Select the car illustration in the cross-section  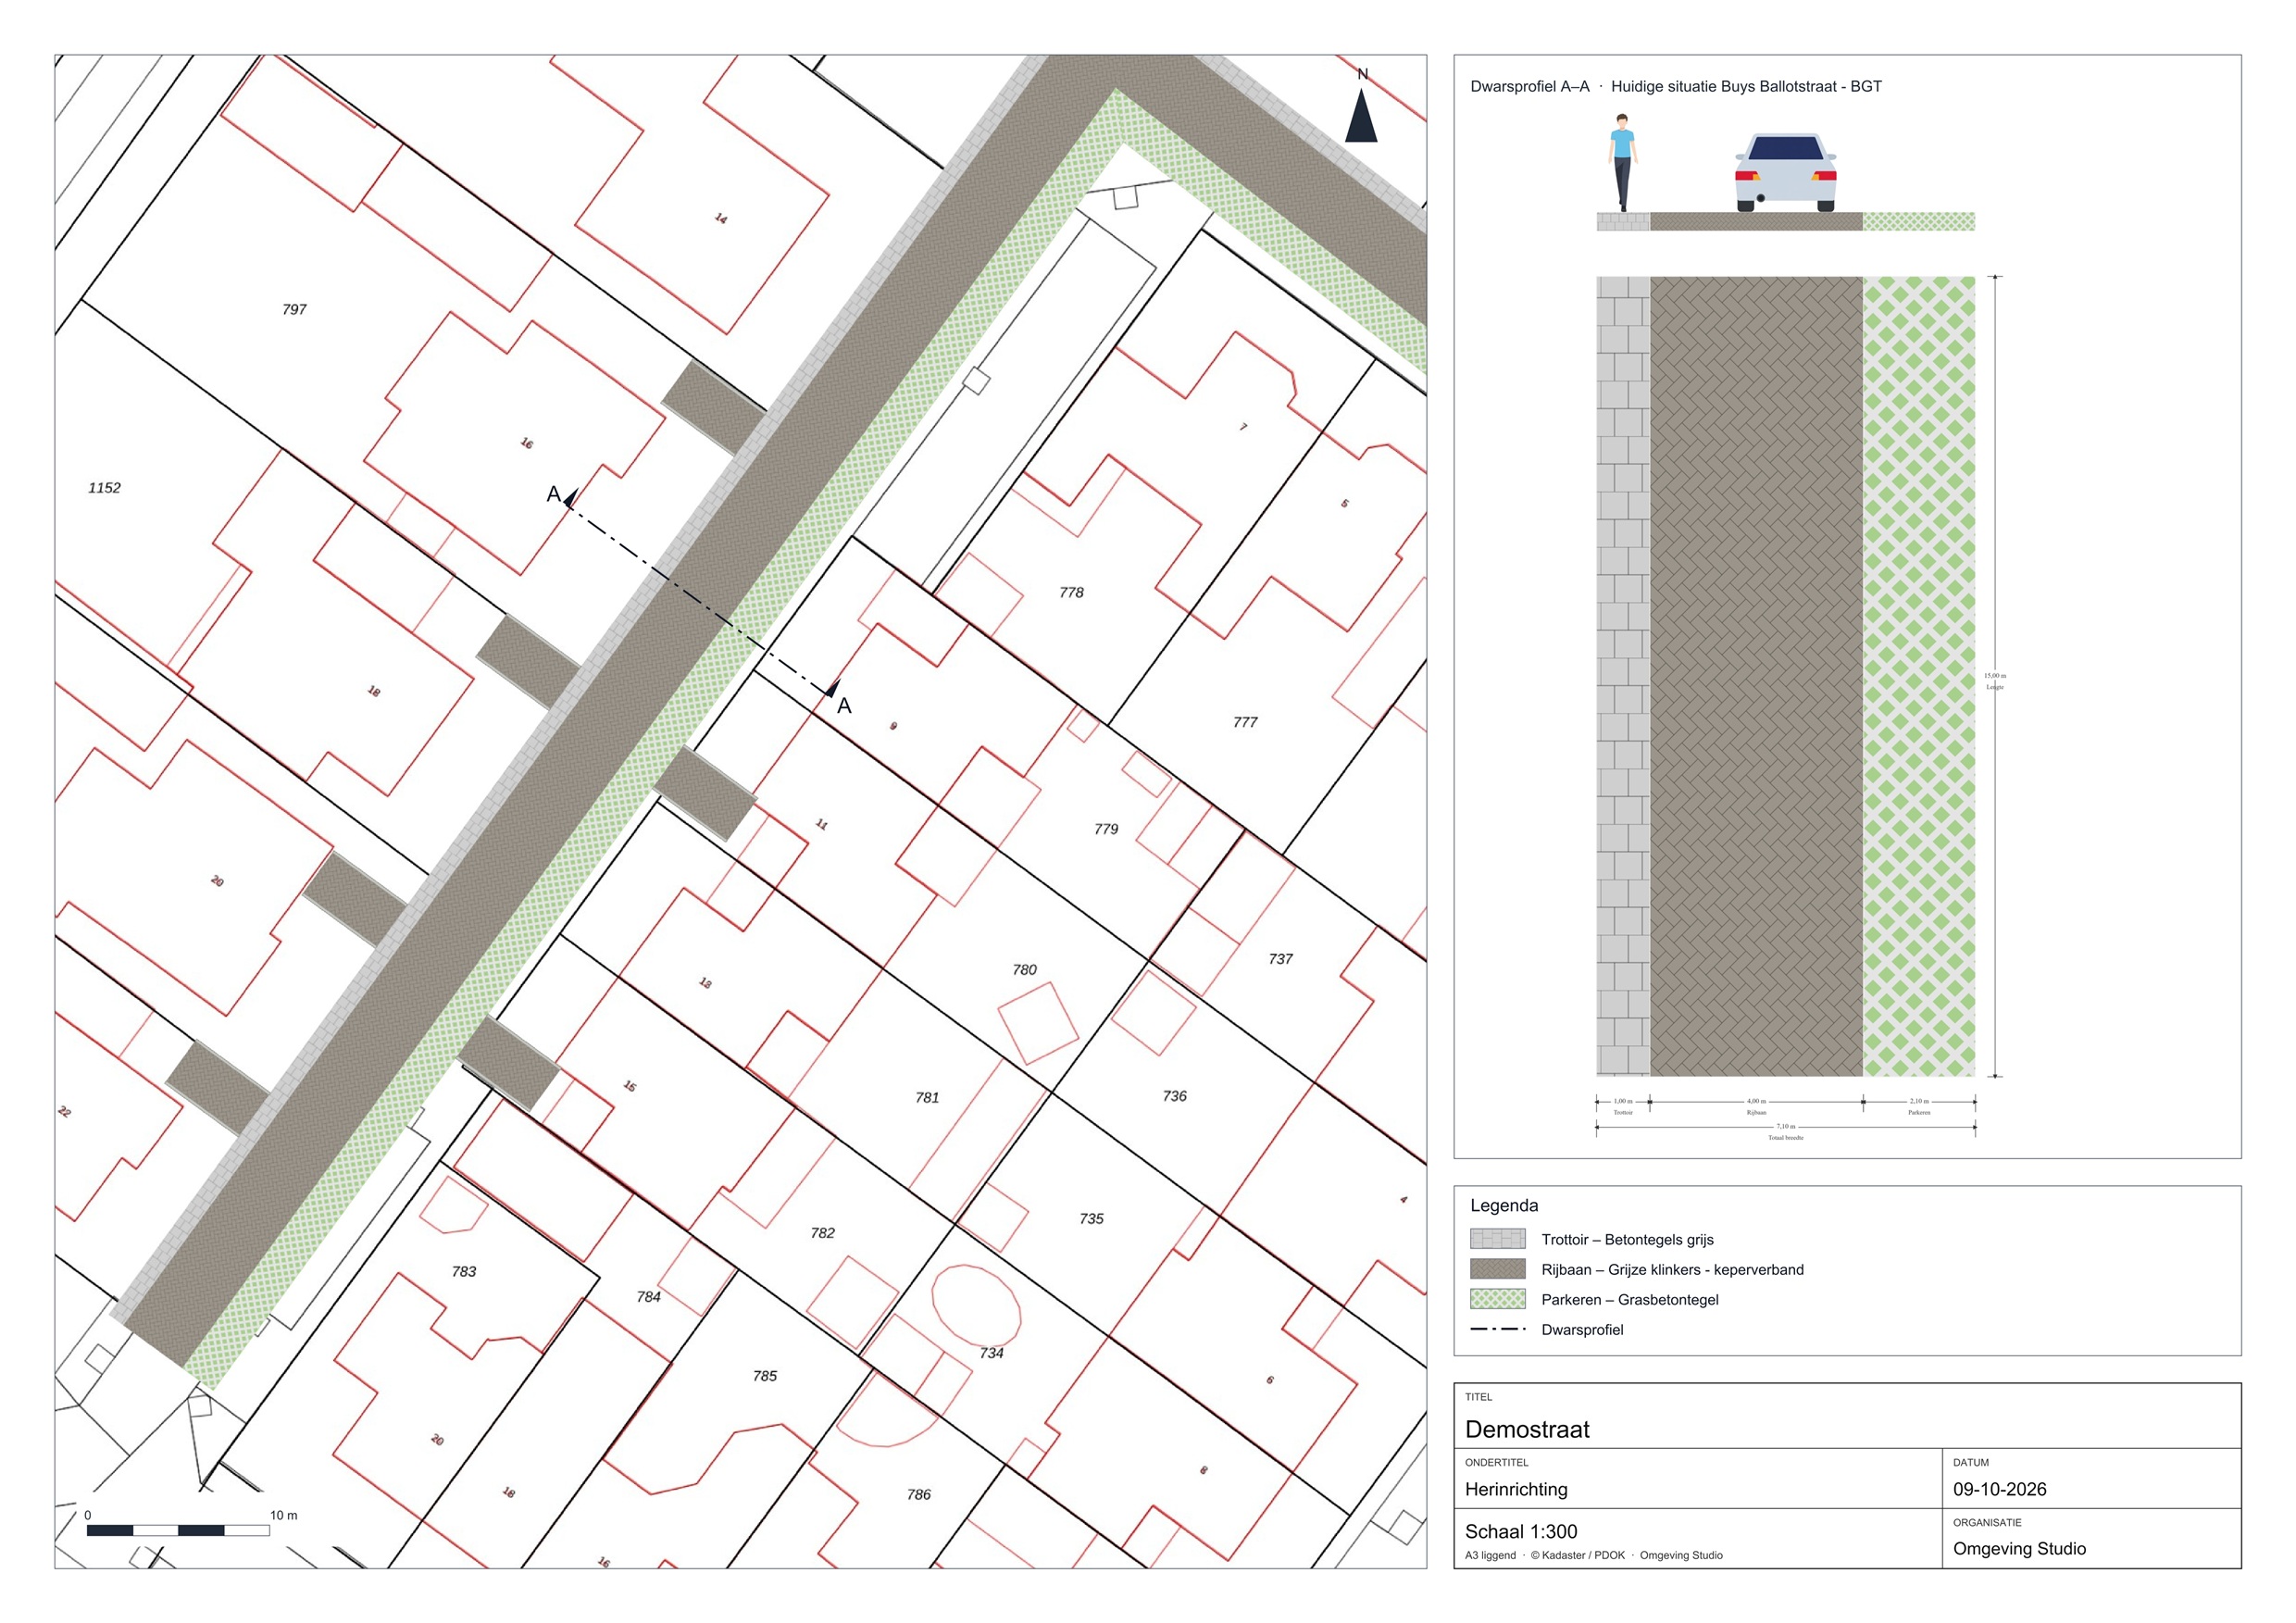[1785, 172]
